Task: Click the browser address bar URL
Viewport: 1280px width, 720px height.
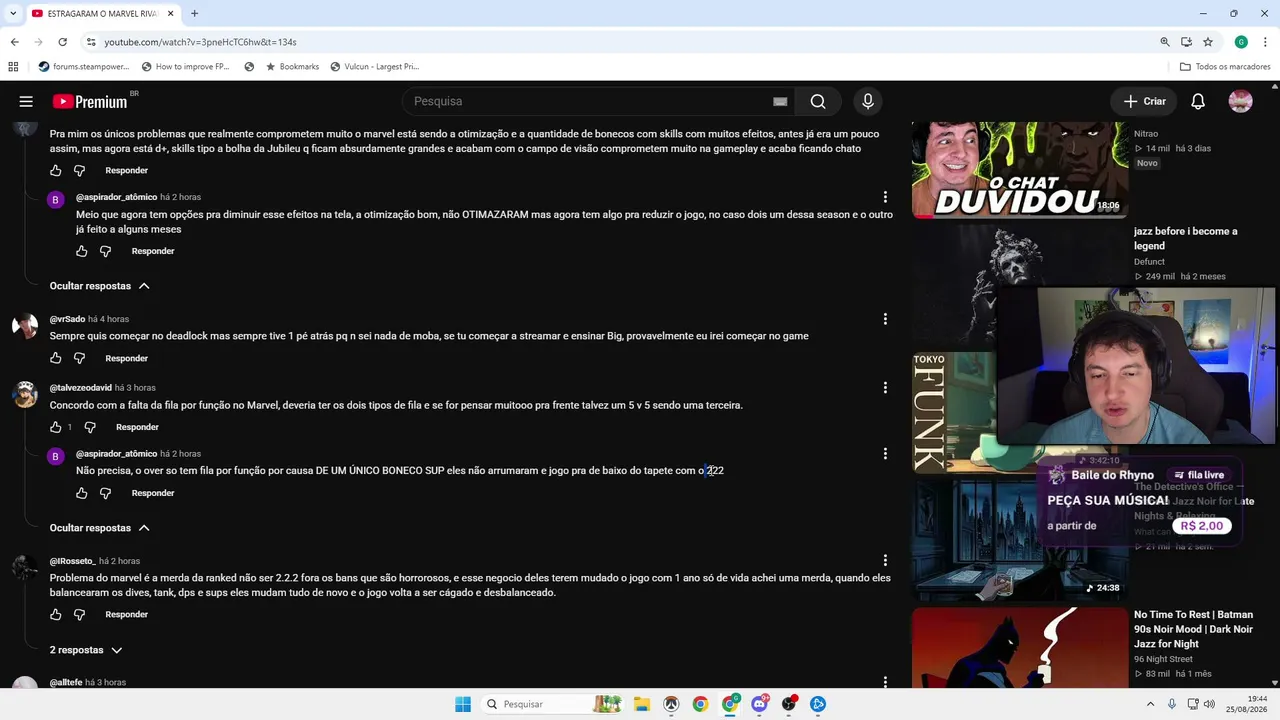Action: pyautogui.click(x=200, y=42)
